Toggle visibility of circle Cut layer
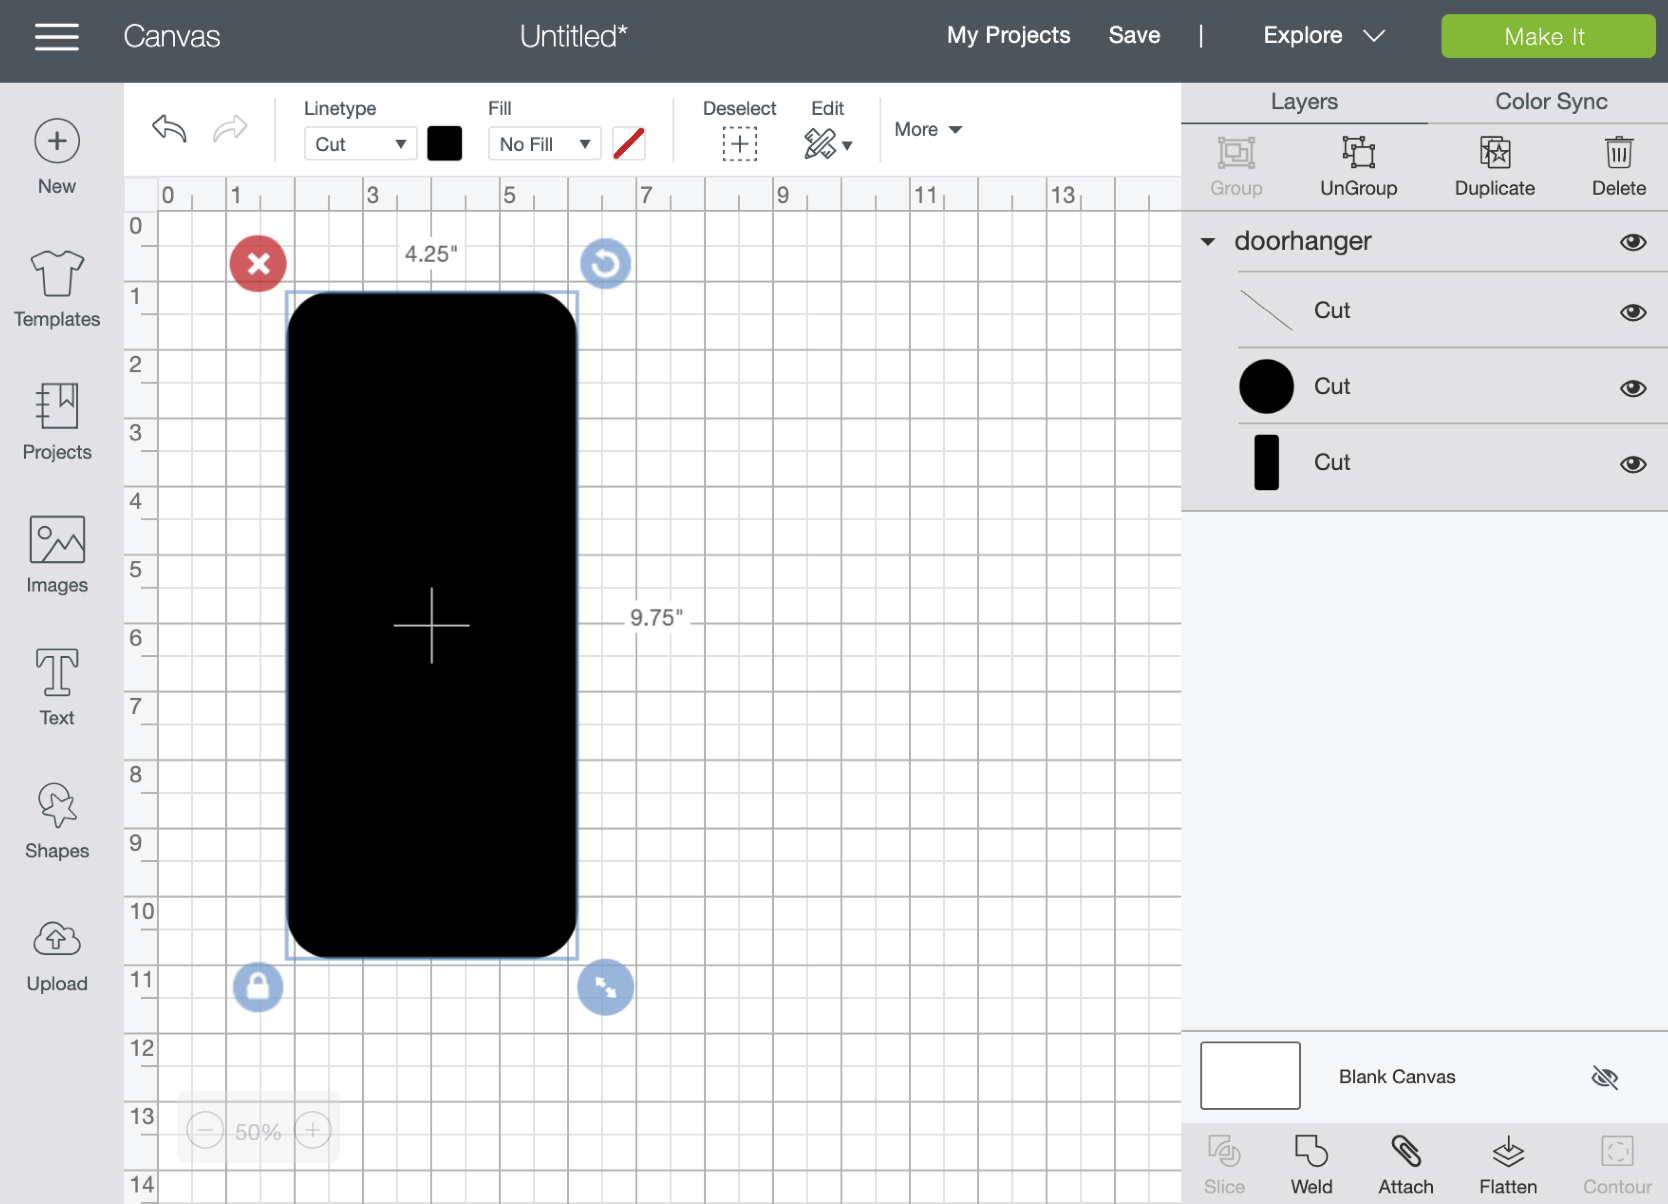1668x1204 pixels. tap(1632, 388)
